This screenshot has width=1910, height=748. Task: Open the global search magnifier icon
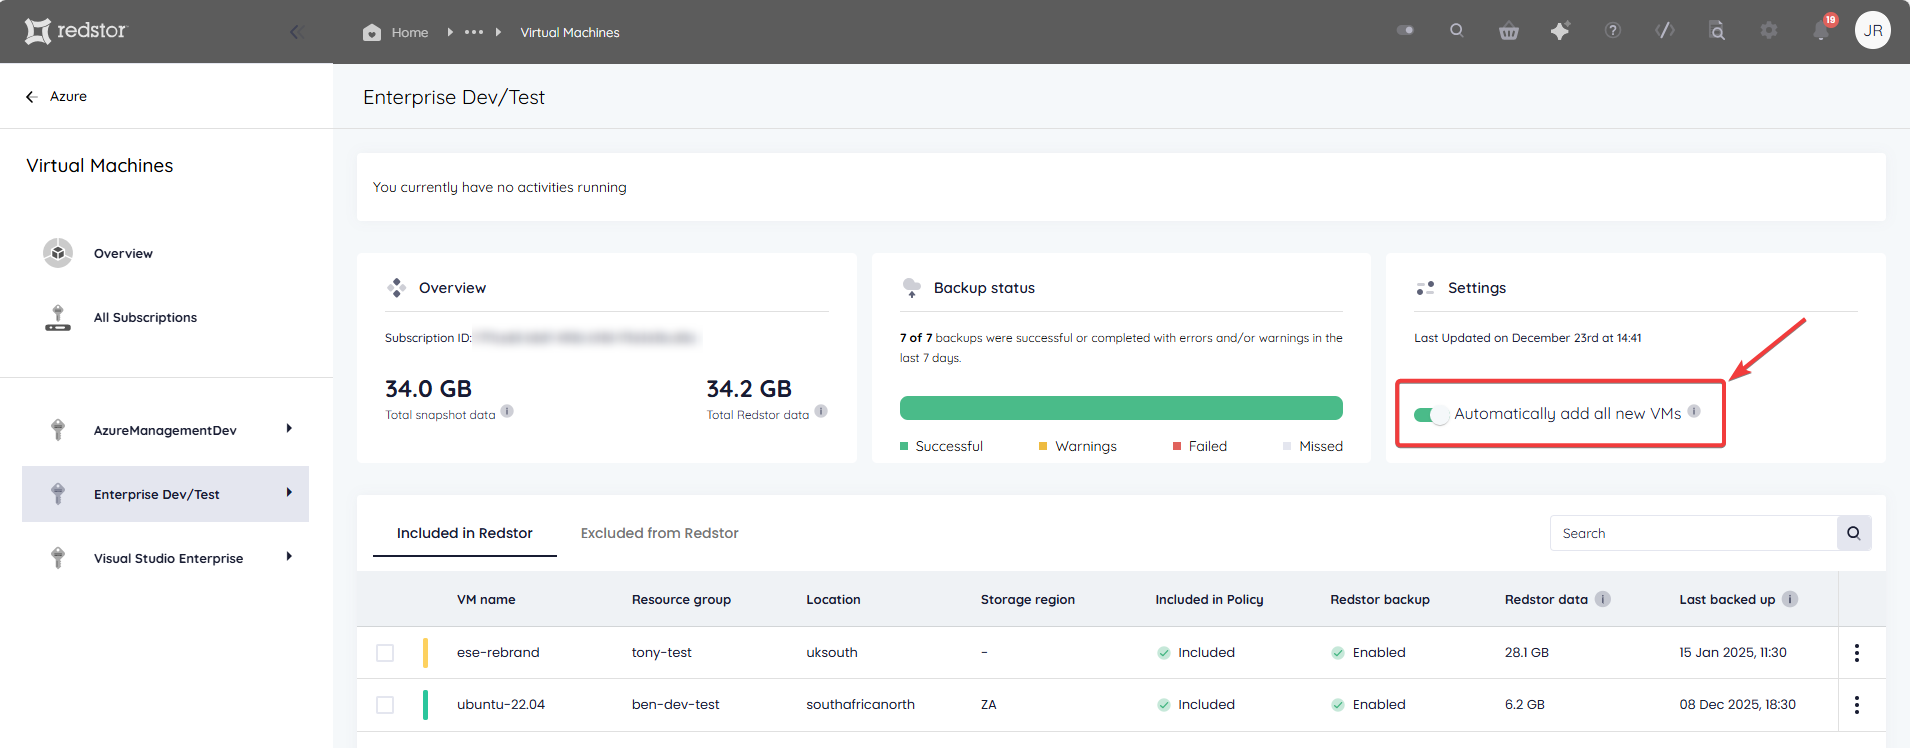pyautogui.click(x=1457, y=30)
